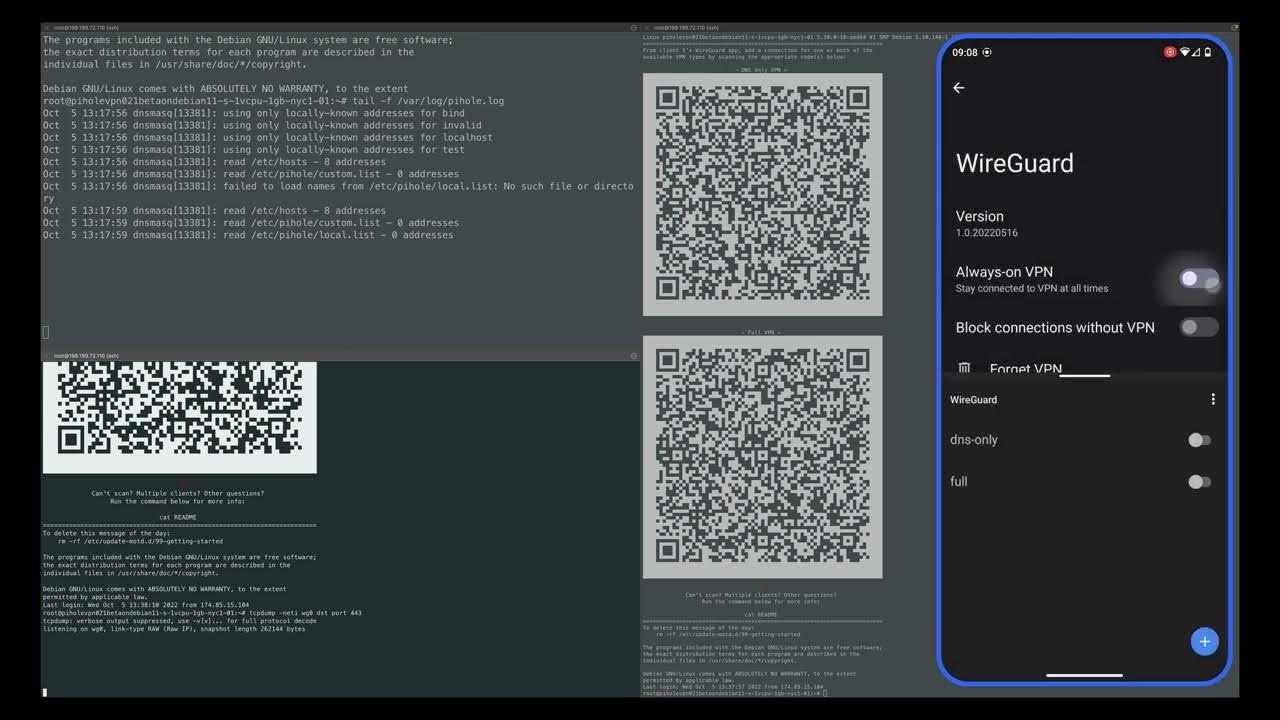1280x720 pixels.
Task: Tap the Forget VPN trash icon
Action: (964, 369)
